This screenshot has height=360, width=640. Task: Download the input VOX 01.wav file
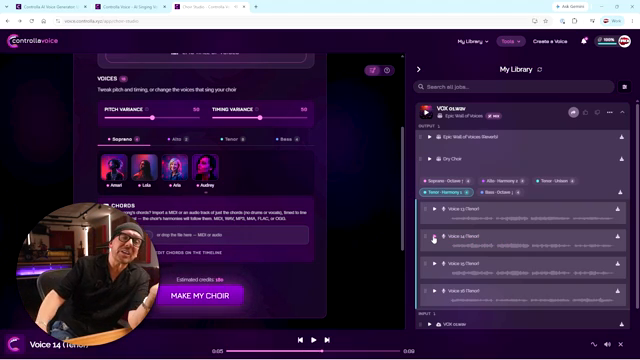pyautogui.click(x=621, y=324)
